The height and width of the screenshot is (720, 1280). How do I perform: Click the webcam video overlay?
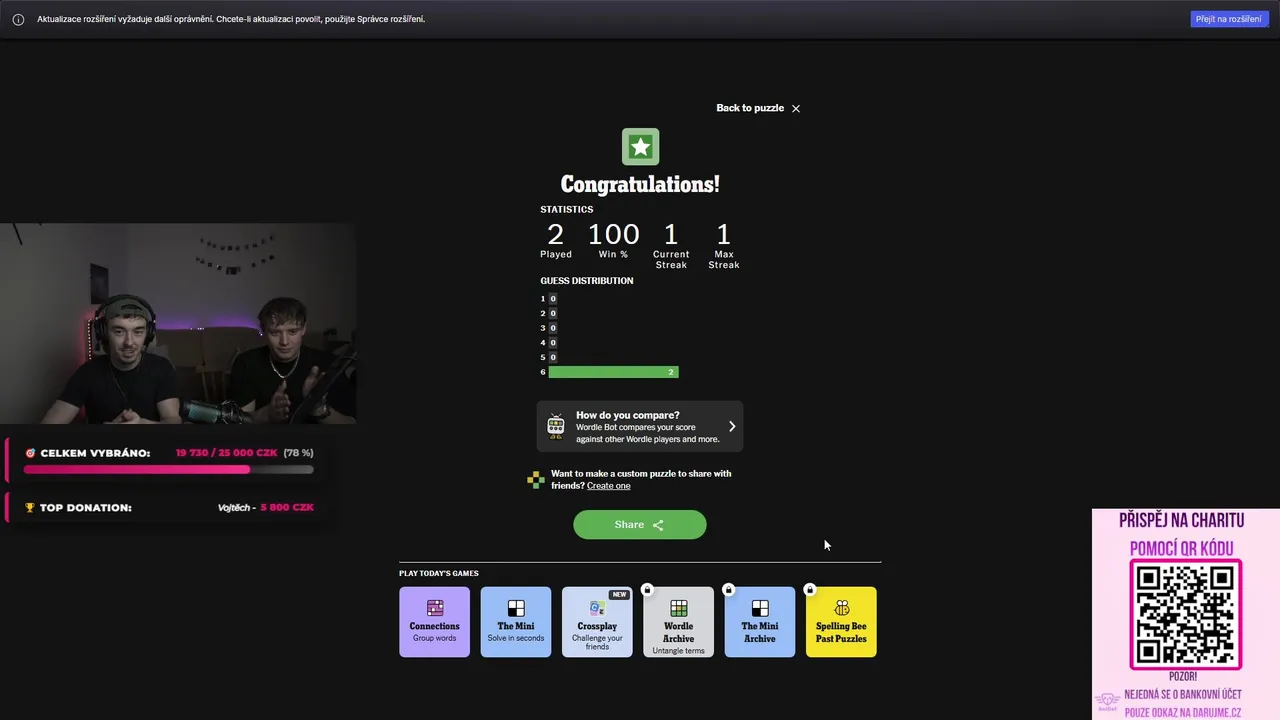click(178, 324)
